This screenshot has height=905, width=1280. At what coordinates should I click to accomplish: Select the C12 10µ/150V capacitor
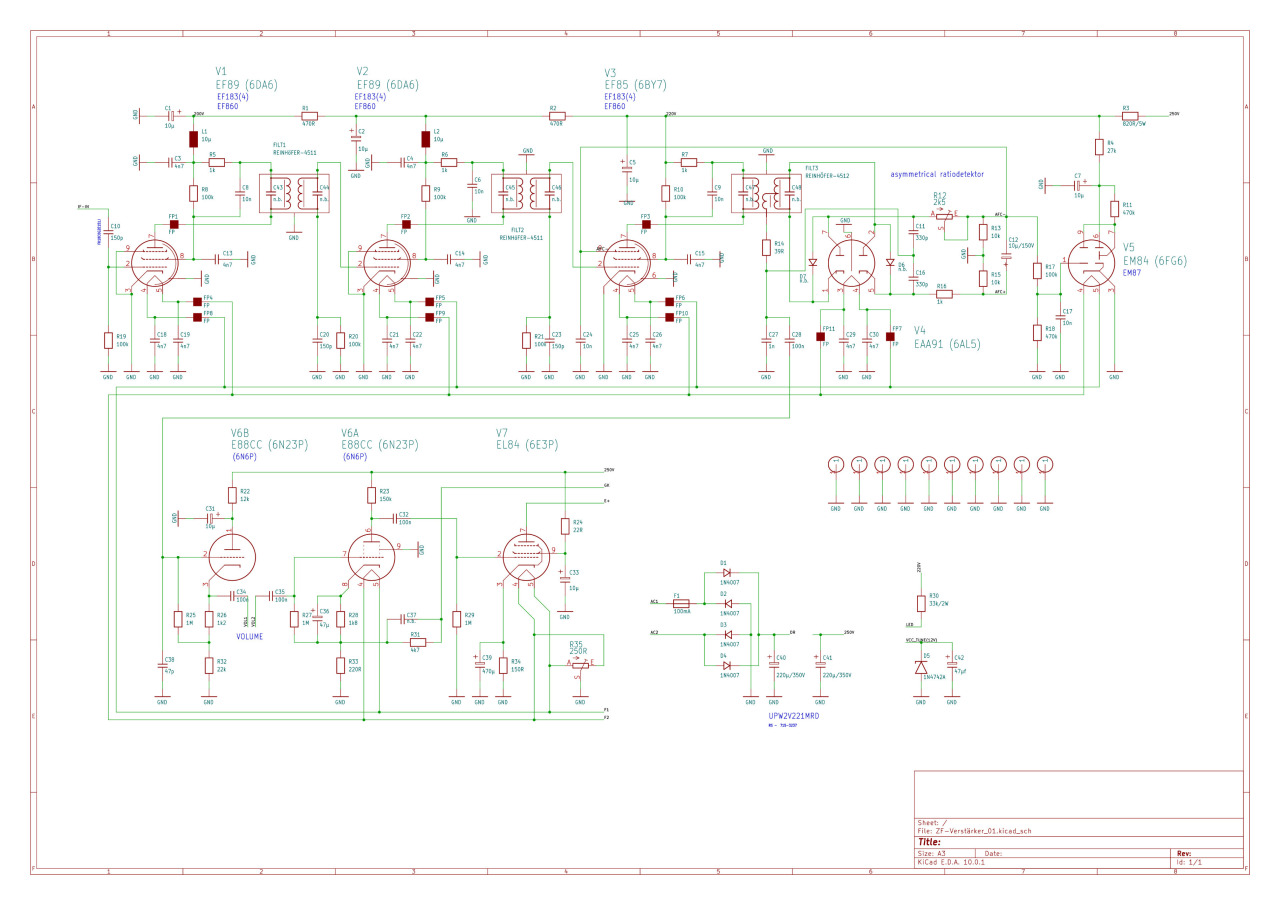[x=1006, y=256]
